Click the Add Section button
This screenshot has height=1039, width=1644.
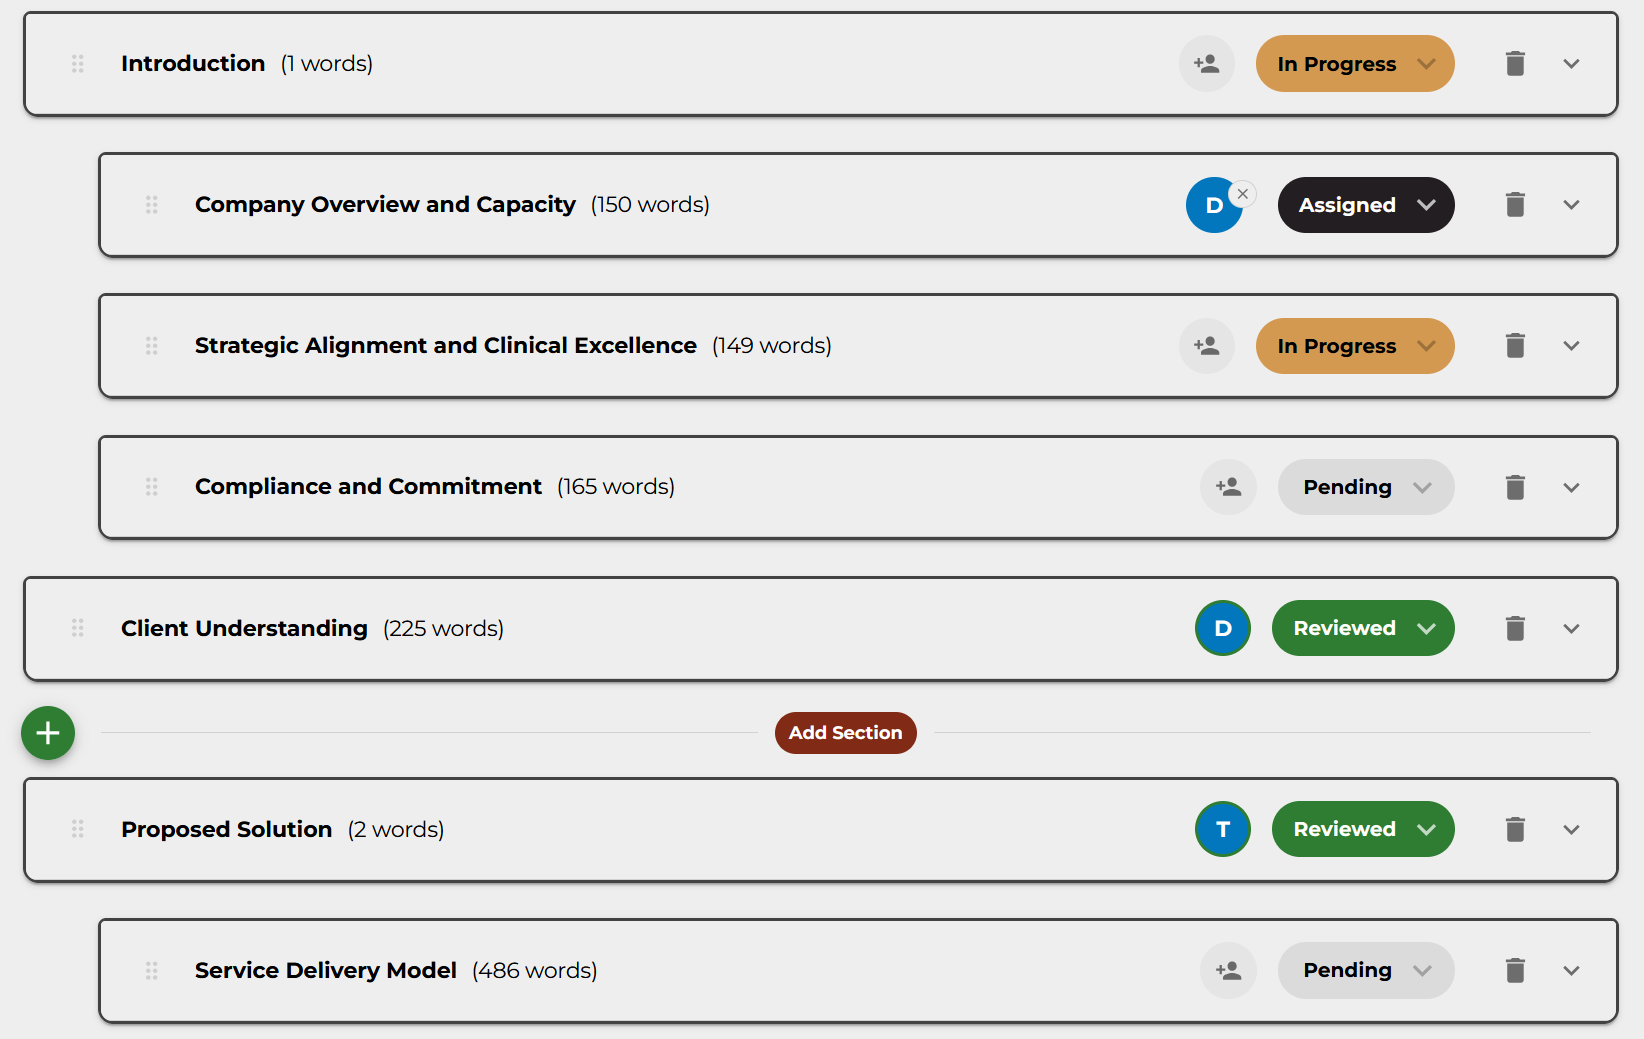pos(845,732)
